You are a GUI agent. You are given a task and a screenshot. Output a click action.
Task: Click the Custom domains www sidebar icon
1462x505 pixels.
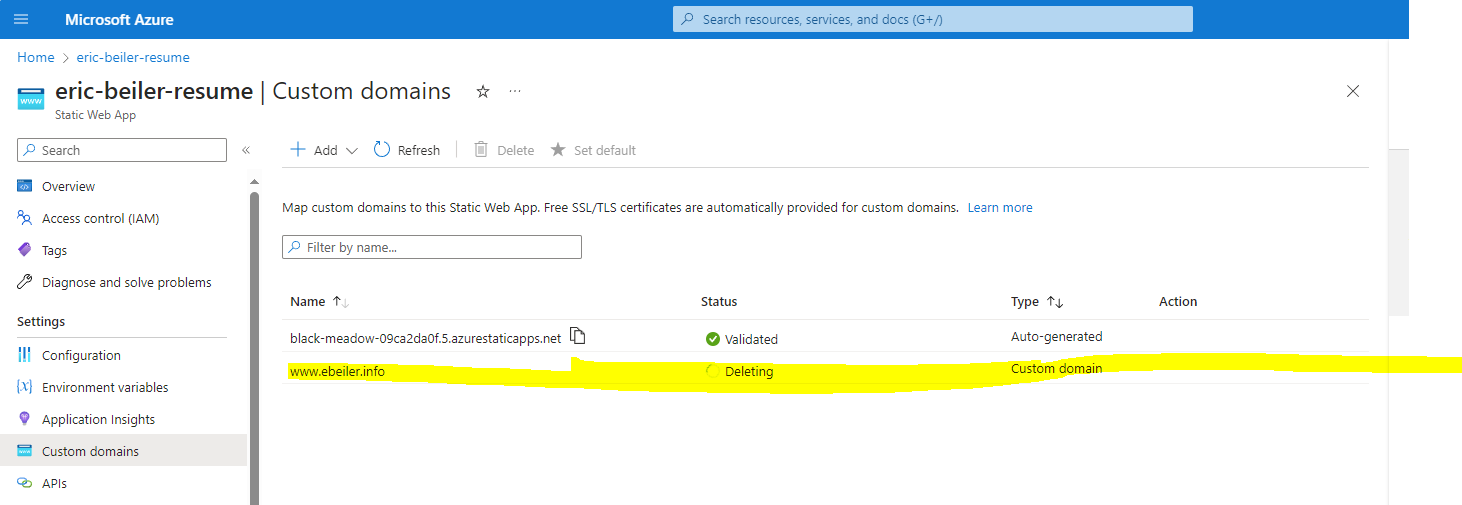click(x=25, y=451)
